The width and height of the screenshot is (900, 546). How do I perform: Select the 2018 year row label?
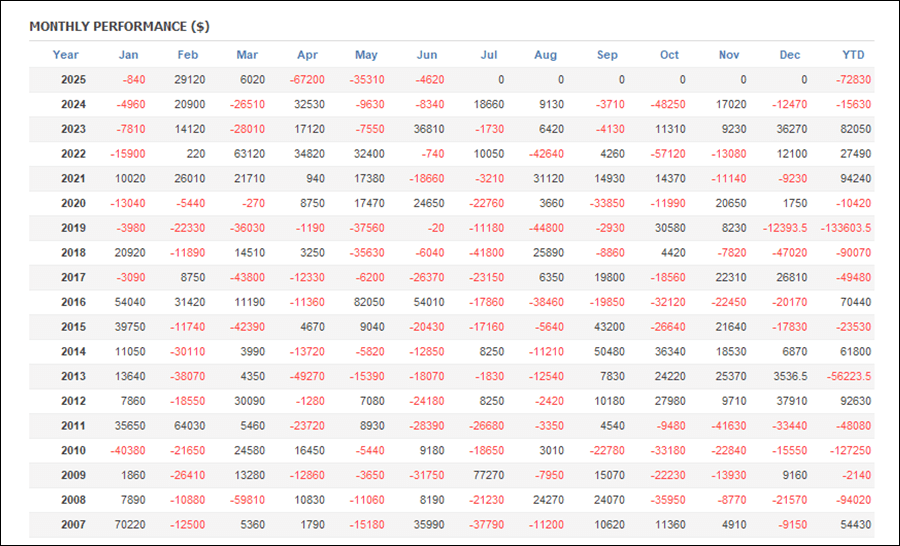point(73,253)
